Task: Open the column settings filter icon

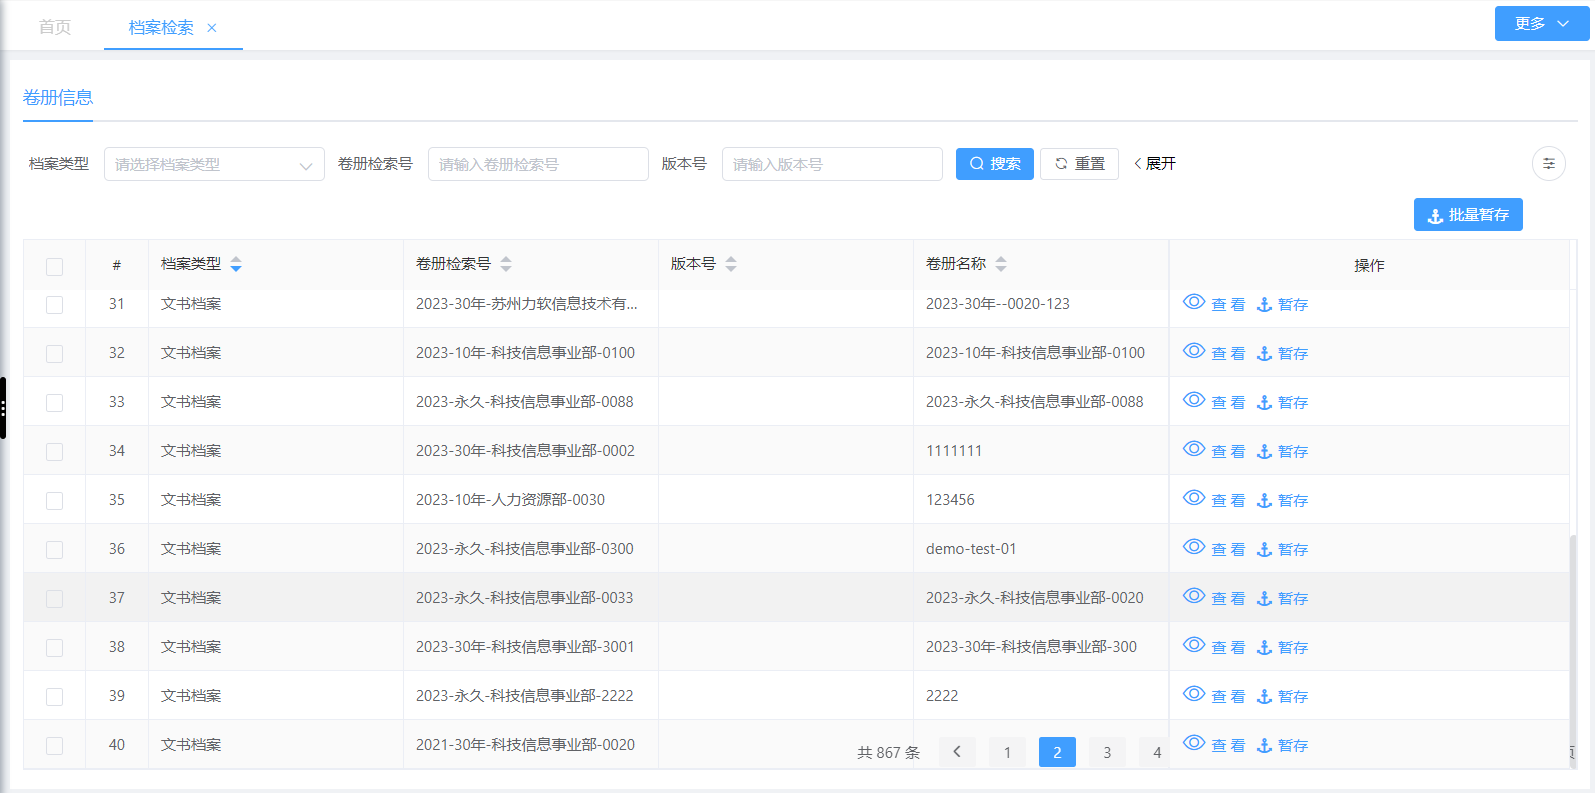Action: (1548, 163)
